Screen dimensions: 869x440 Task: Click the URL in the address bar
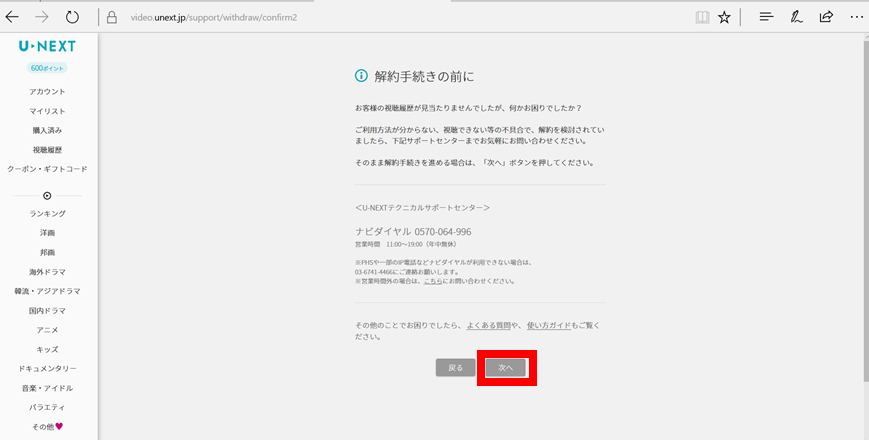pyautogui.click(x=214, y=18)
